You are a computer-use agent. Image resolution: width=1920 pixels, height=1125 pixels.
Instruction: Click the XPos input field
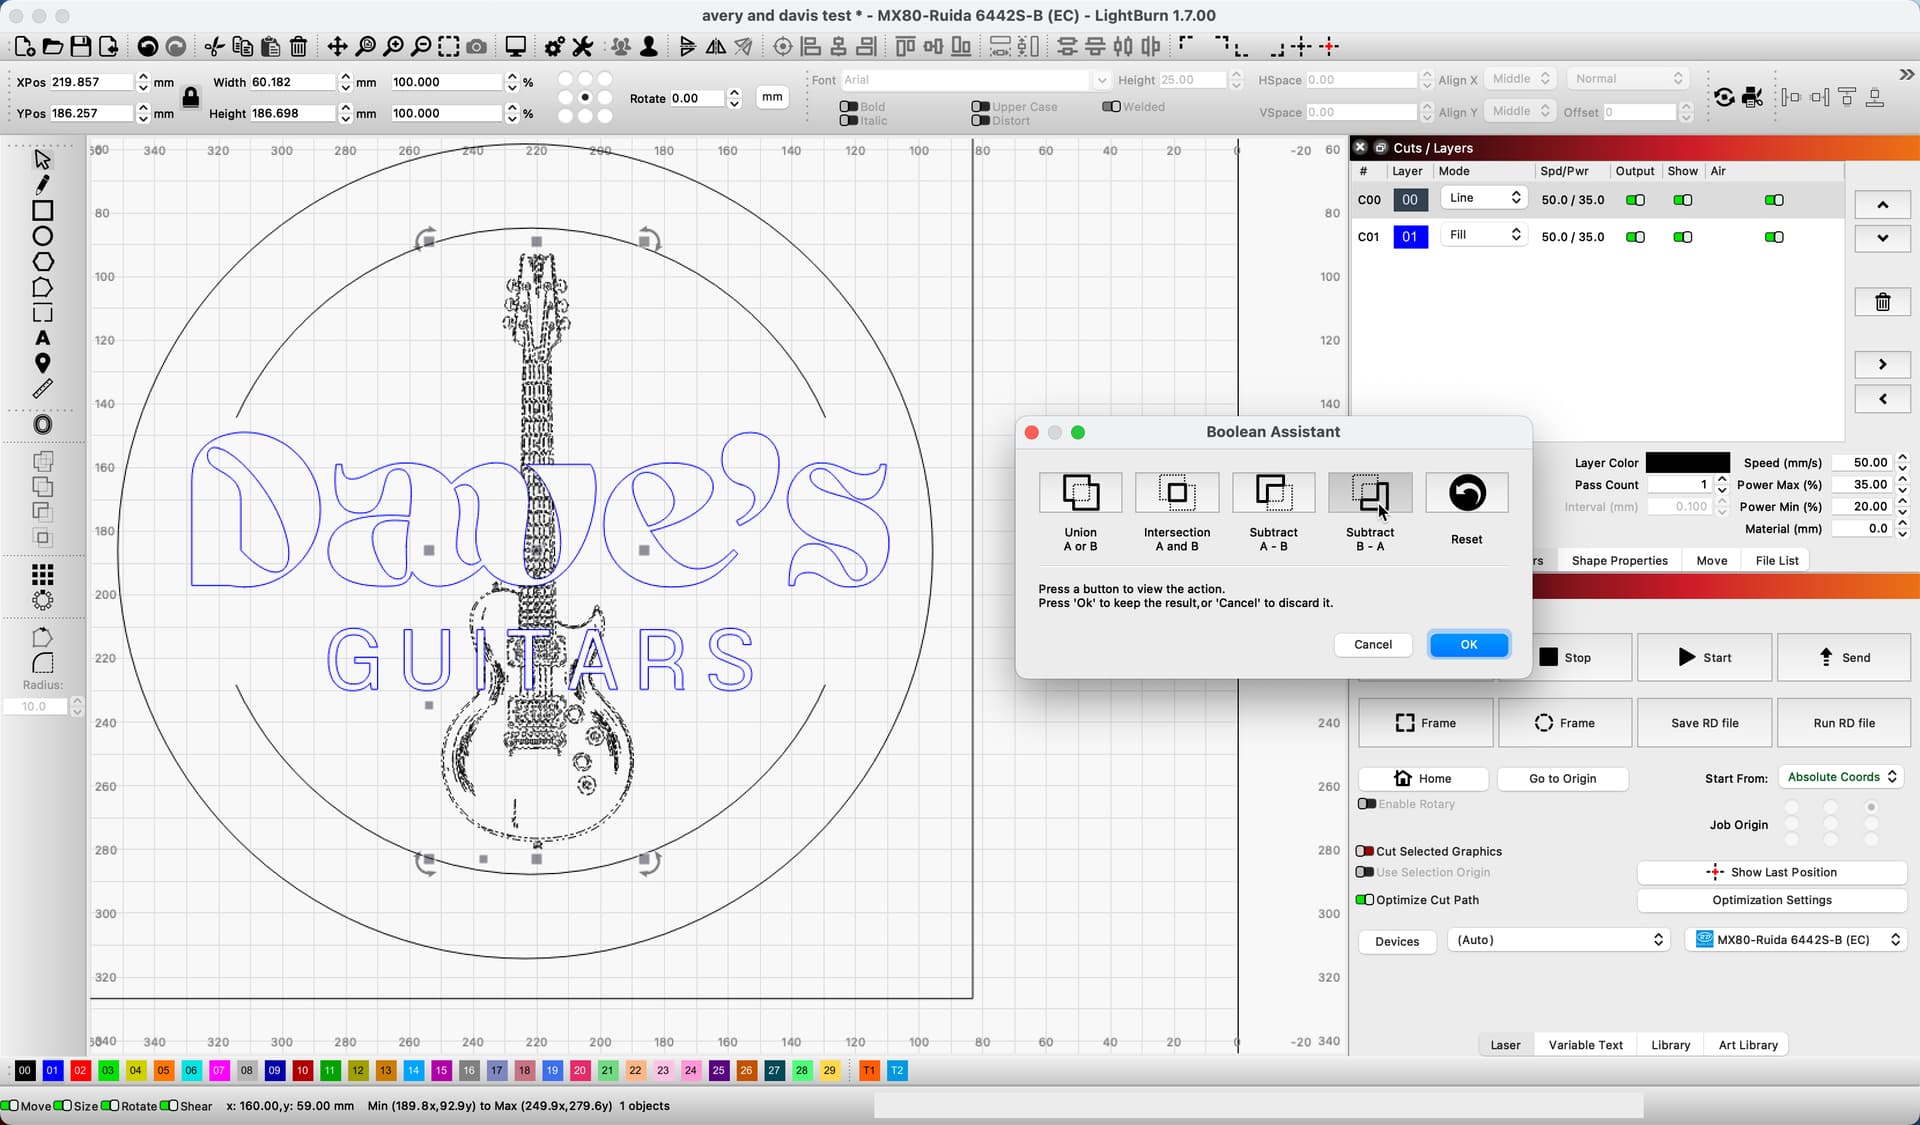90,82
